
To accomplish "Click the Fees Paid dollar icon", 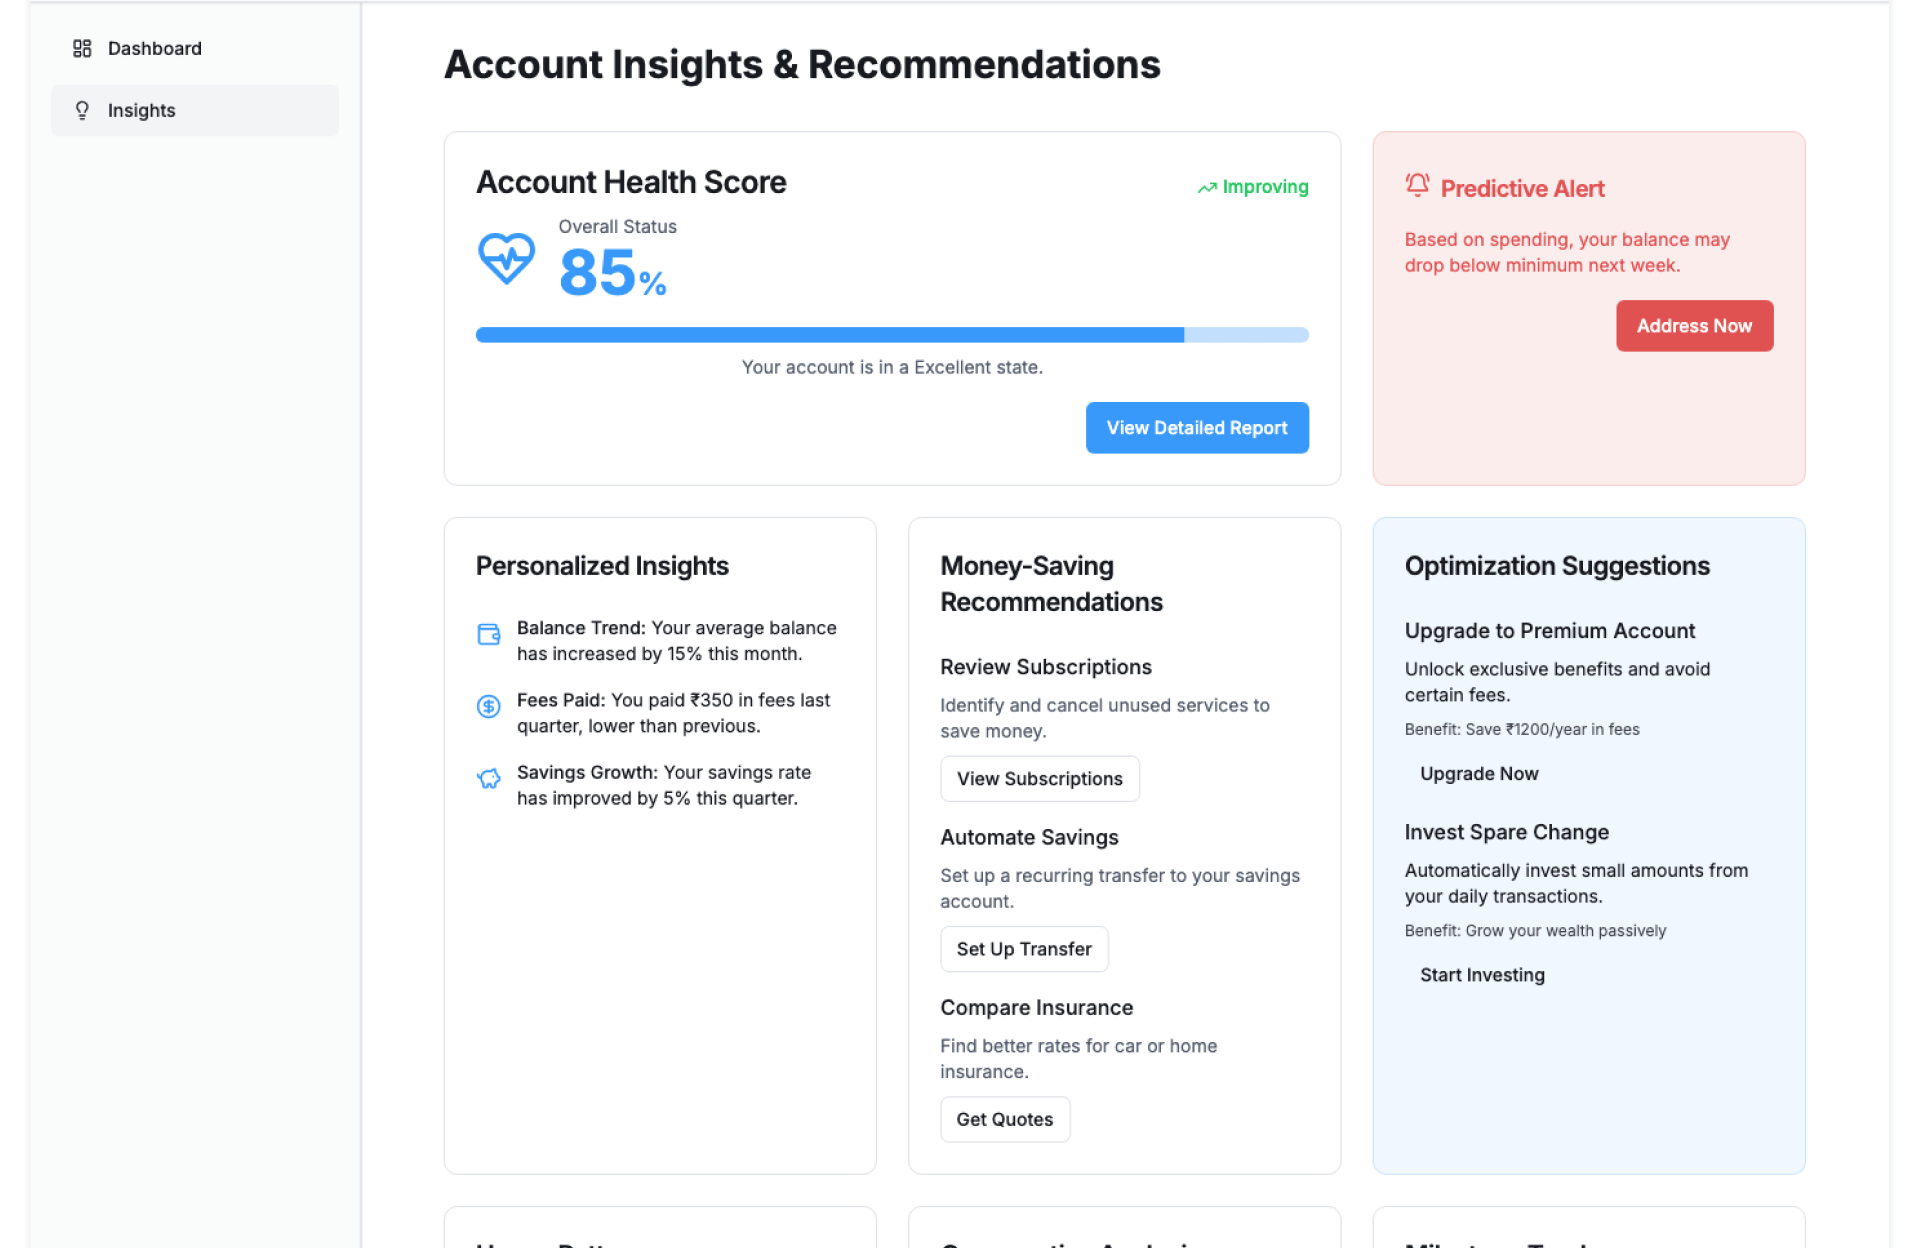I will 489,707.
